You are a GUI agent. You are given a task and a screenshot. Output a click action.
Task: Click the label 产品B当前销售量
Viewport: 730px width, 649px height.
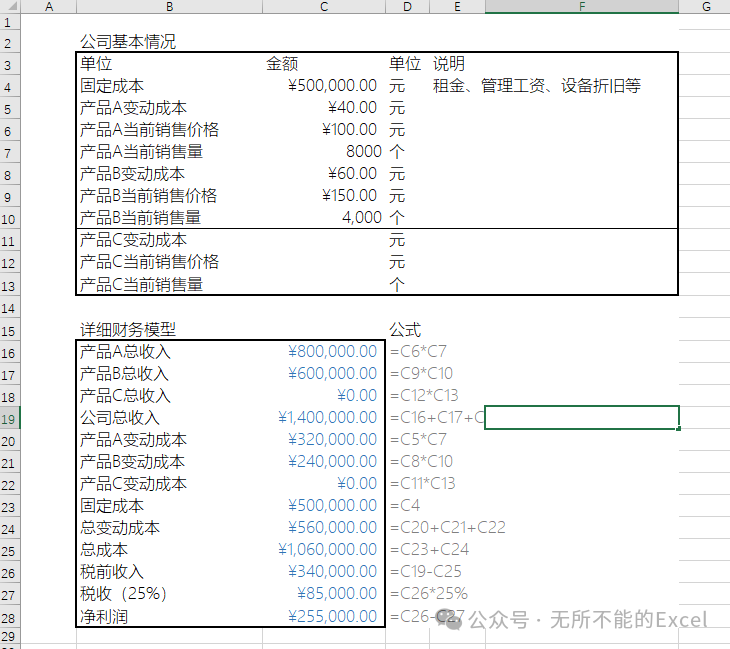click(141, 218)
